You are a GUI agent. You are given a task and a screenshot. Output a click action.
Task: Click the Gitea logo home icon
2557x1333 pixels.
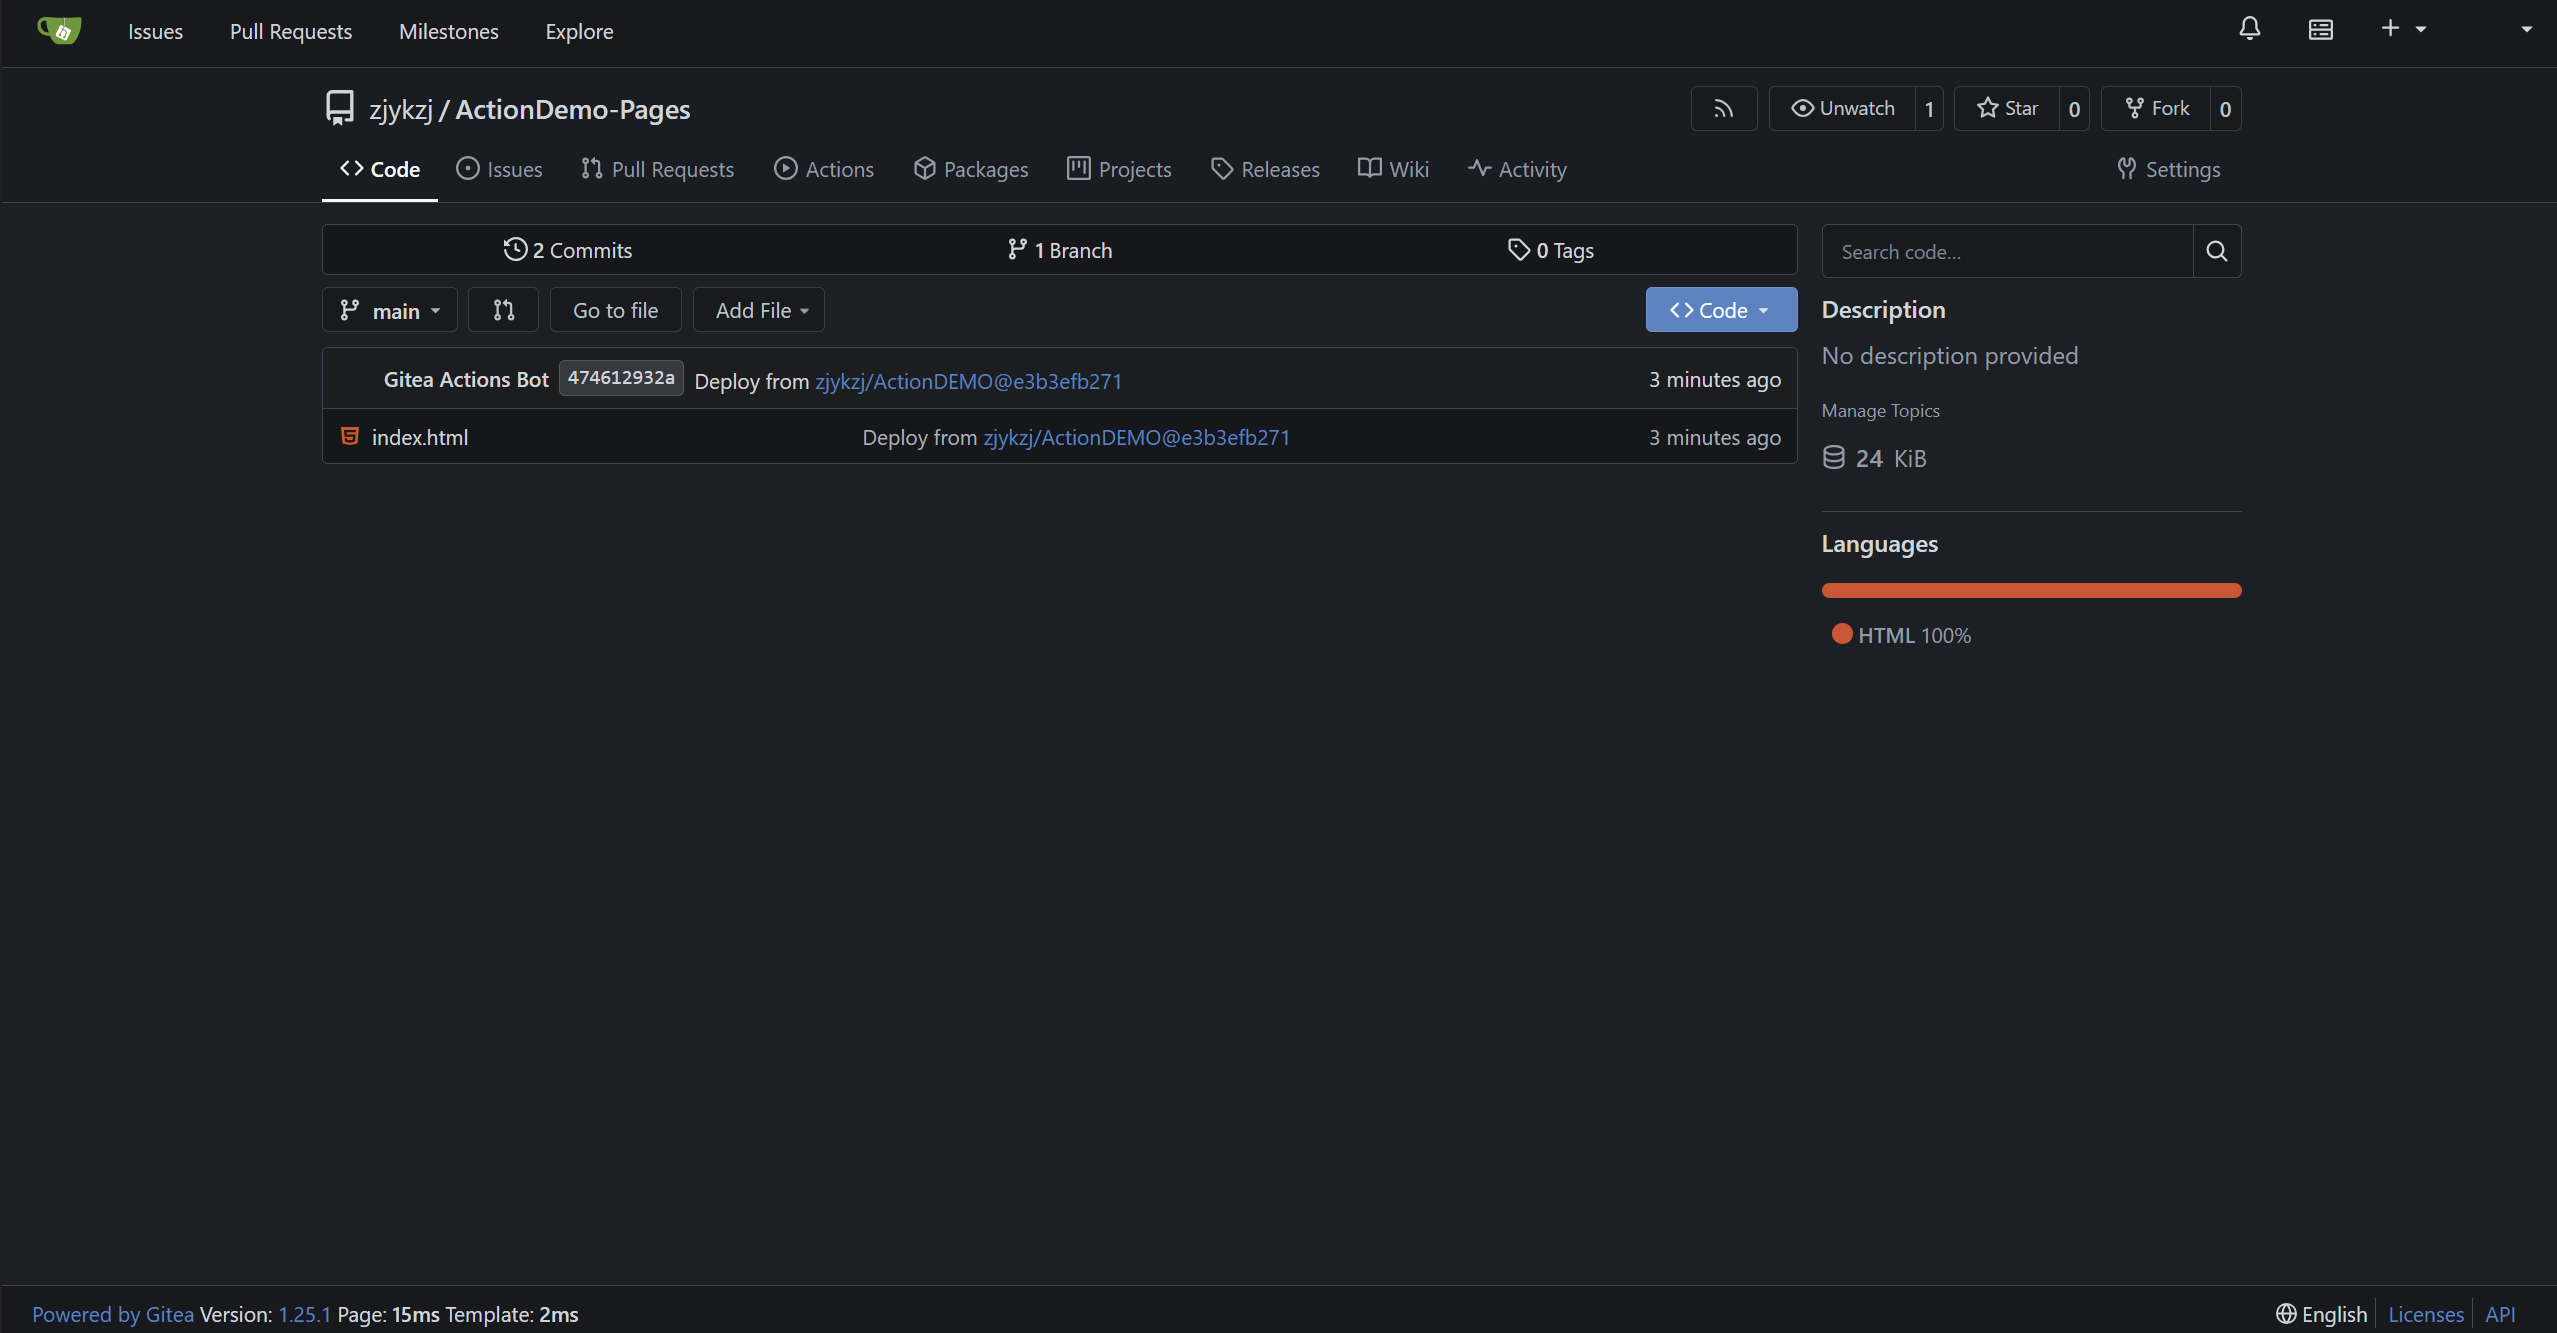(59, 31)
